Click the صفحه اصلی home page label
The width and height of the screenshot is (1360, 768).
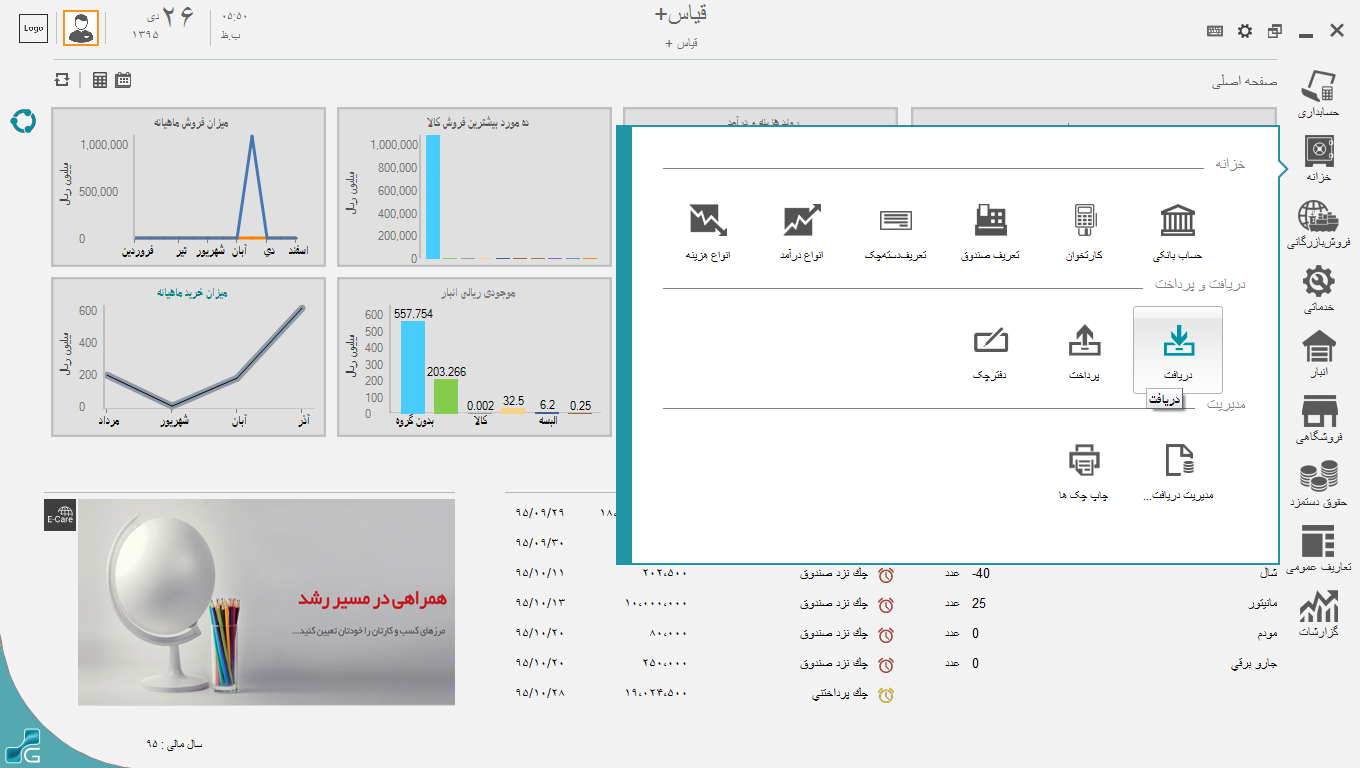(1245, 82)
